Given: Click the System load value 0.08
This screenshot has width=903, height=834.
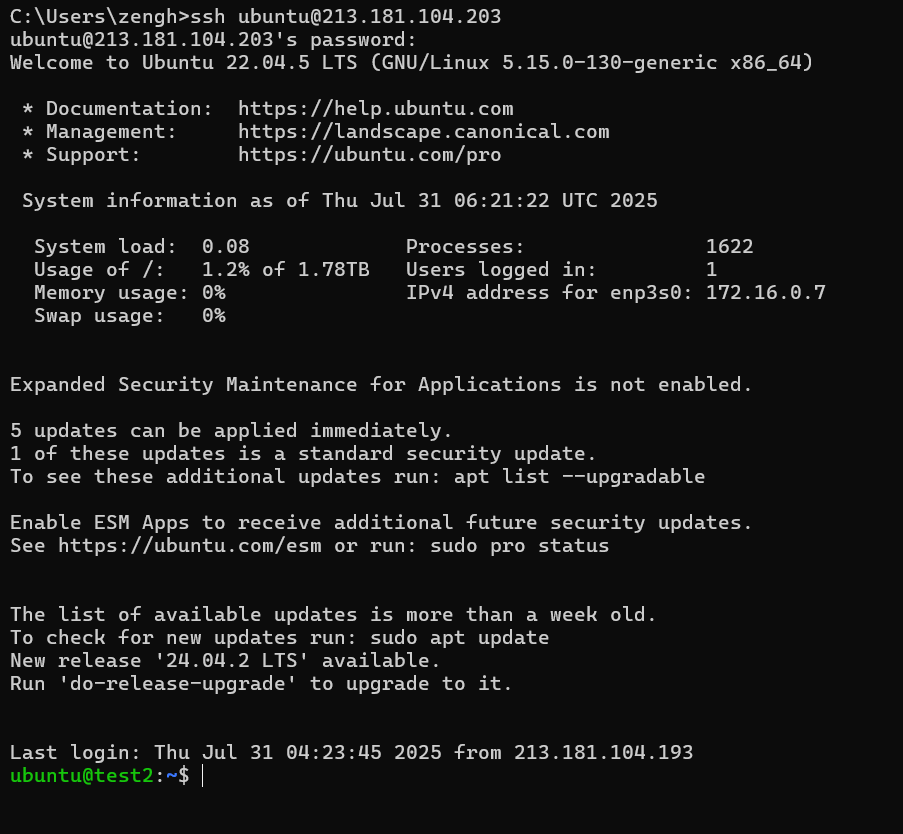Looking at the screenshot, I should 225,247.
